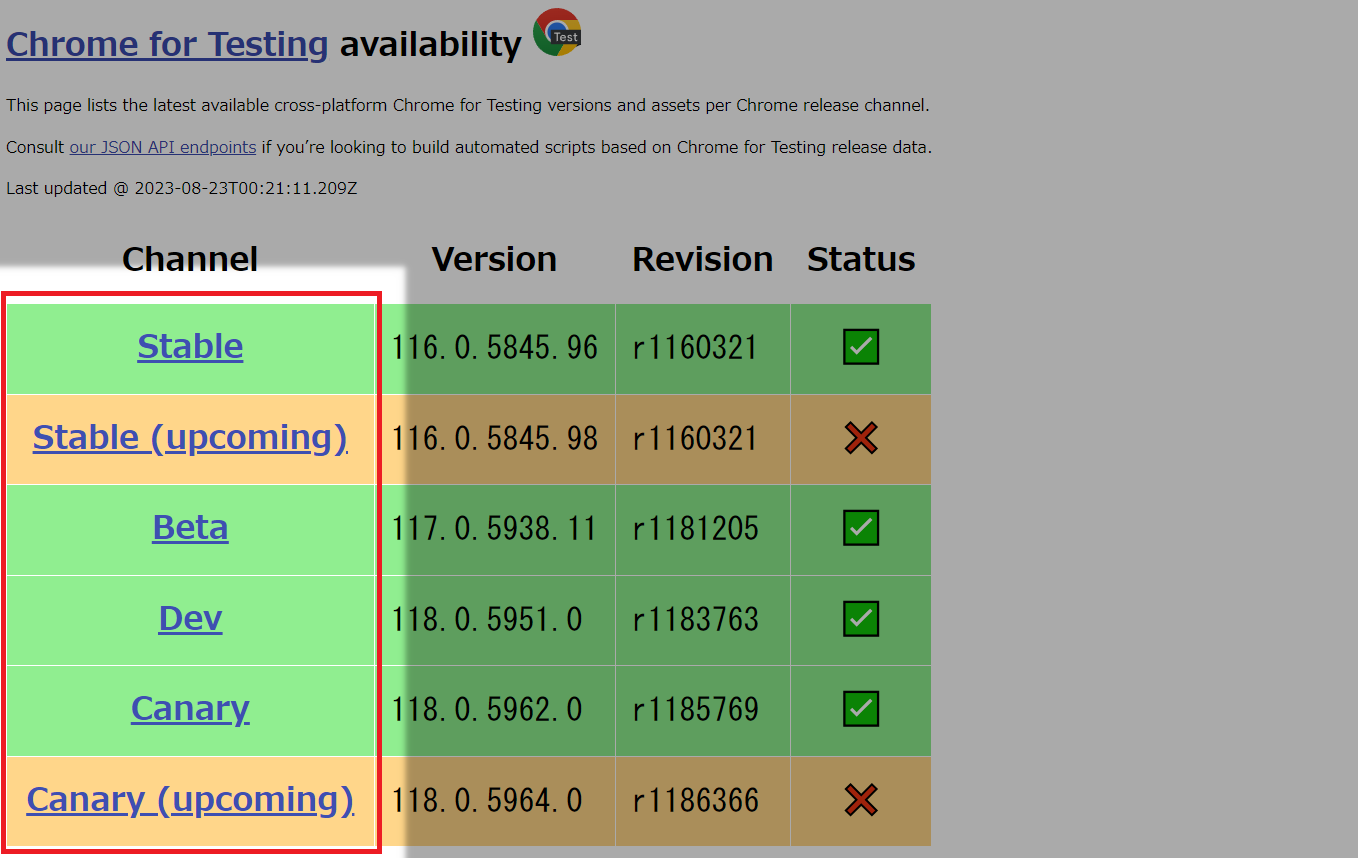Click the green checkmark in Beta row
Viewport: 1358px width, 858px height.
[x=861, y=527]
